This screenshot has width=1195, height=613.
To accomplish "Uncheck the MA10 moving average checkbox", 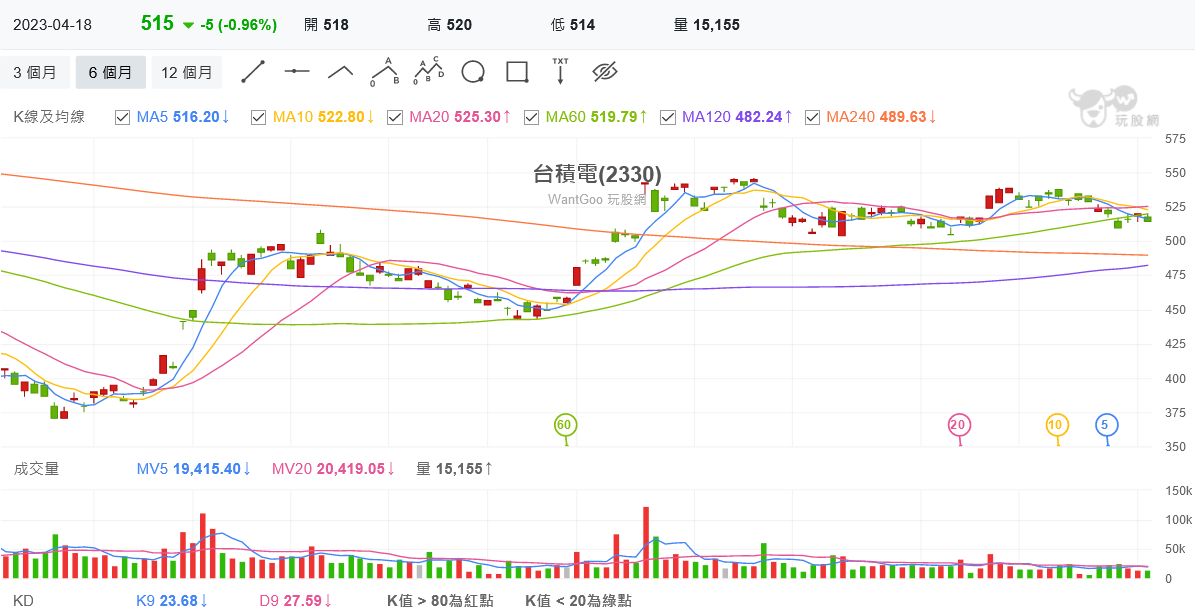I will tap(258, 117).
